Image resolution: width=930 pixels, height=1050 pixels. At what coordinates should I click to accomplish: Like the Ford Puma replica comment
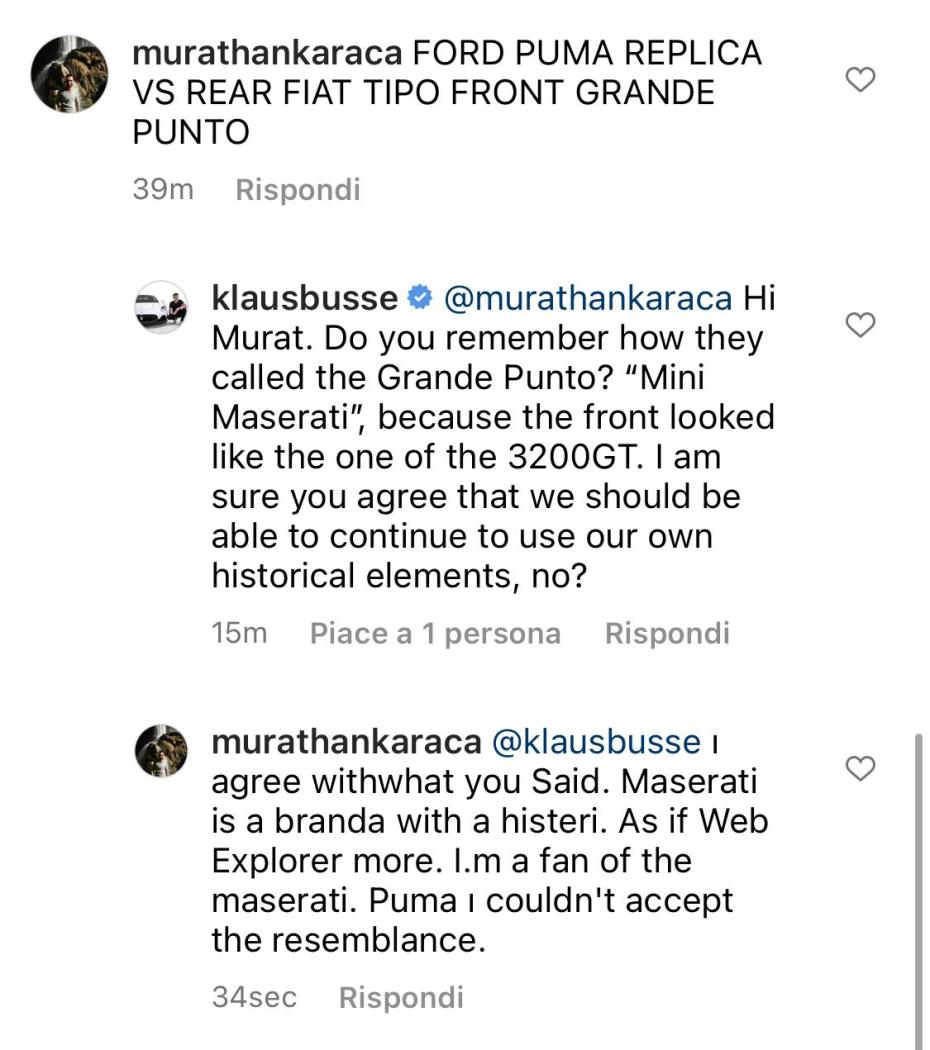click(861, 80)
